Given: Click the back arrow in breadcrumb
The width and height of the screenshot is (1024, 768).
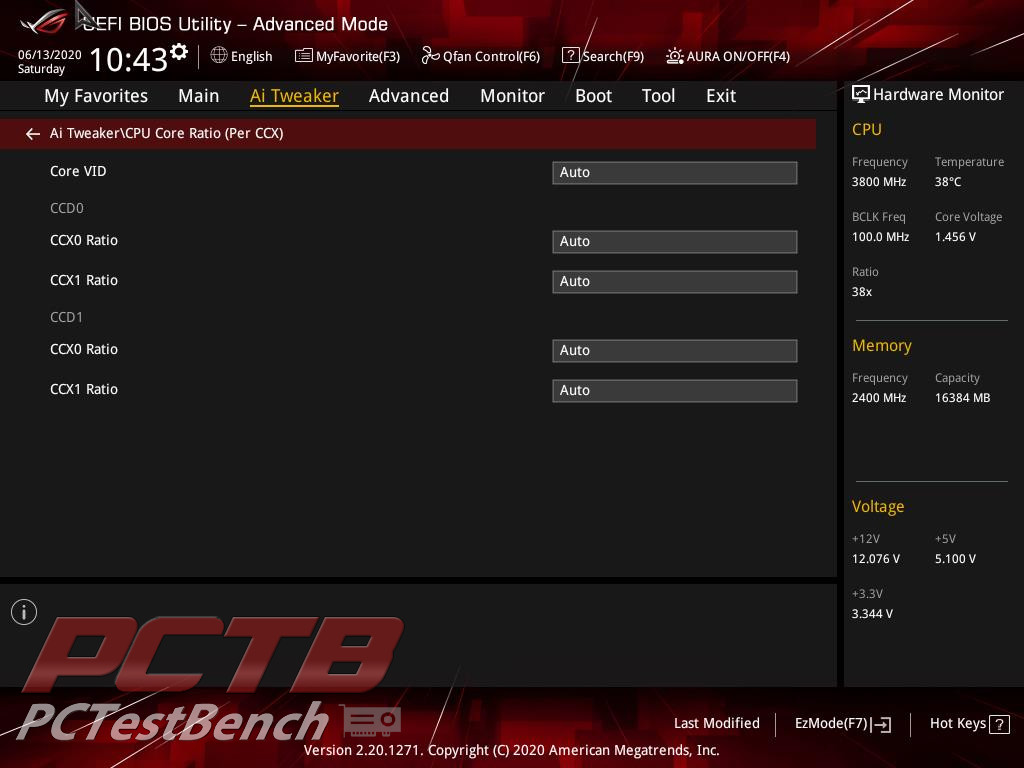Looking at the screenshot, I should (x=33, y=134).
